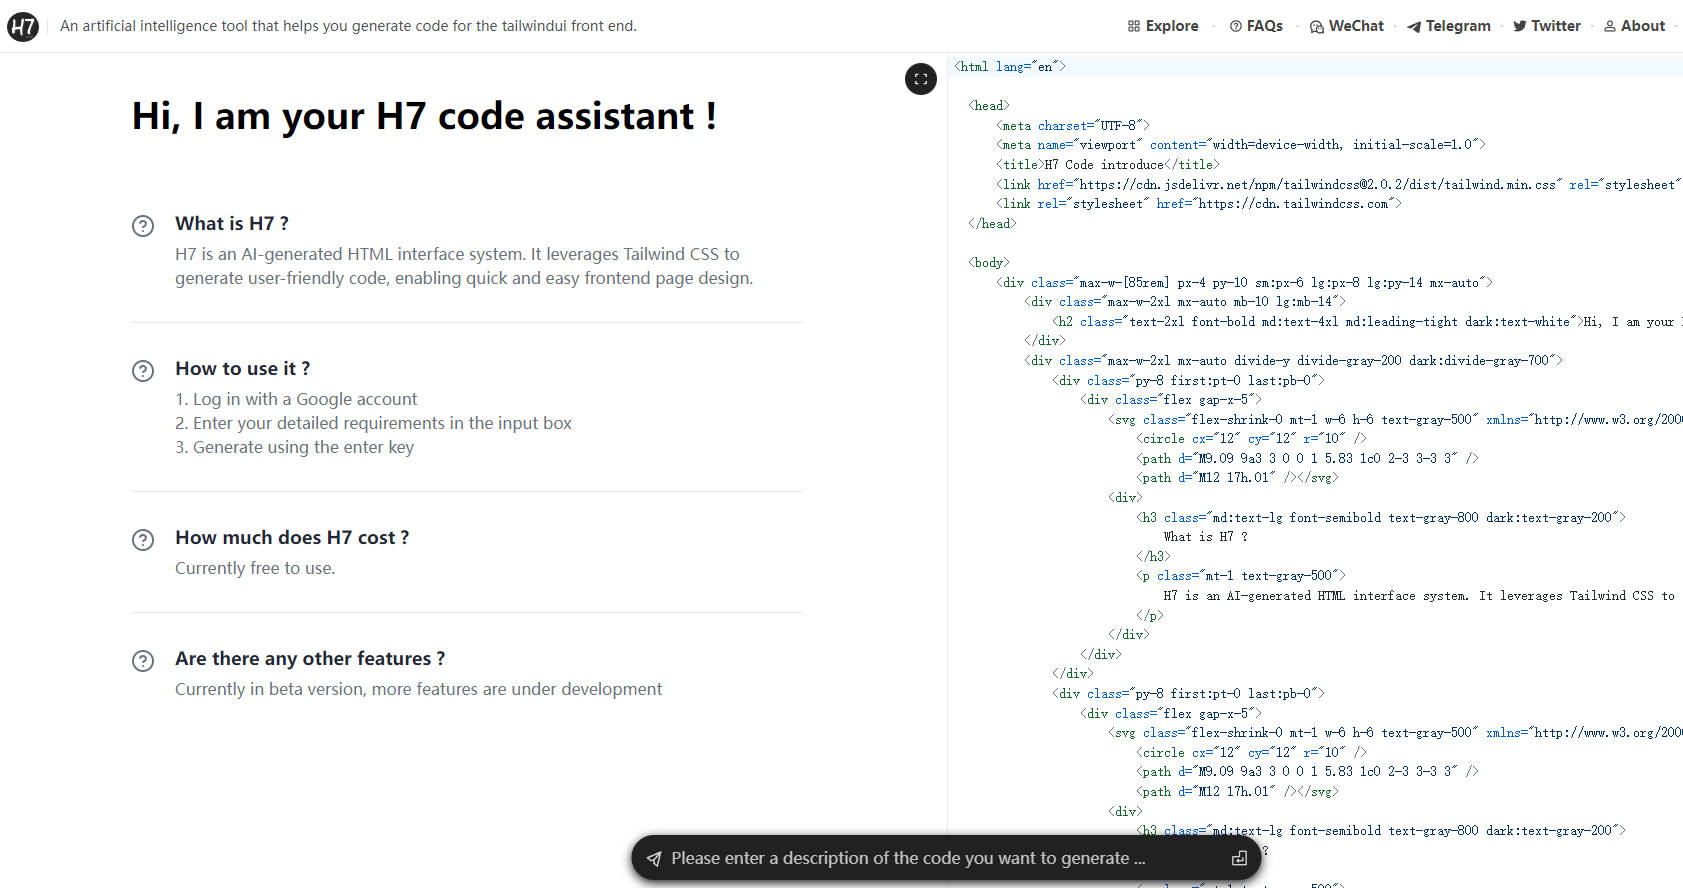Click the Twitter bird icon
This screenshot has height=888, width=1683.
point(1520,26)
